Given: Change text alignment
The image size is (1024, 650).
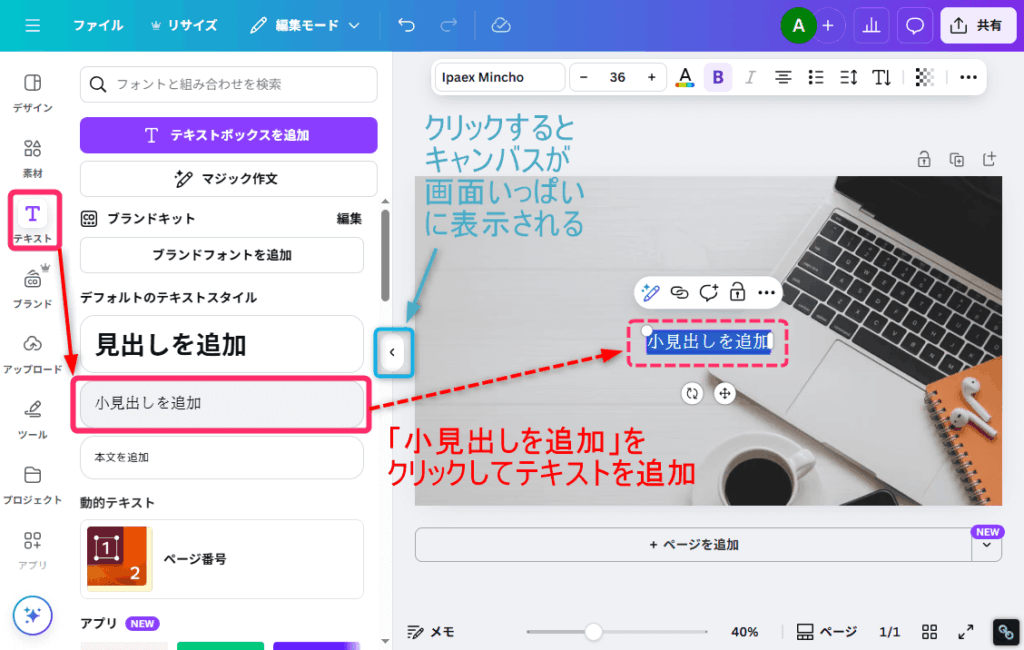Looking at the screenshot, I should [x=783, y=77].
